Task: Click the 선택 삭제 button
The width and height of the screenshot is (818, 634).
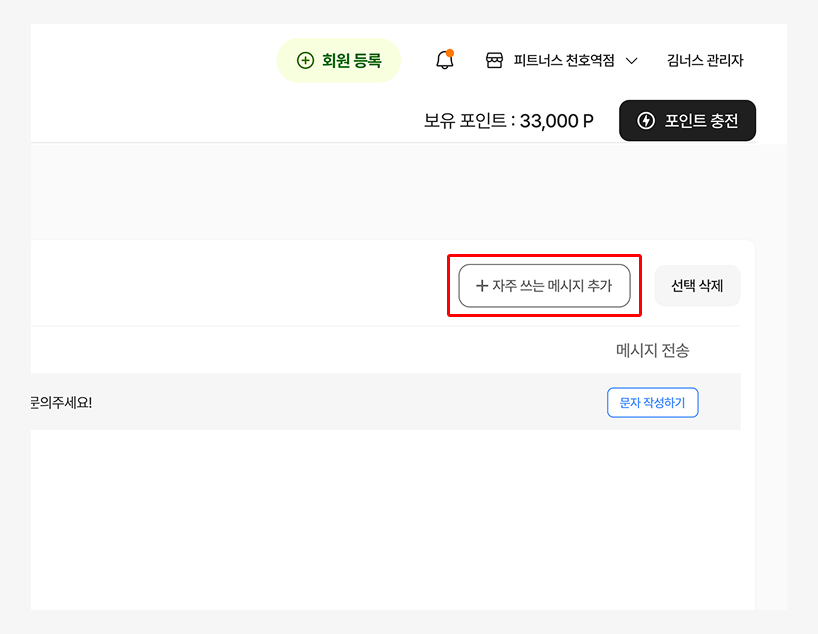Action: (697, 285)
